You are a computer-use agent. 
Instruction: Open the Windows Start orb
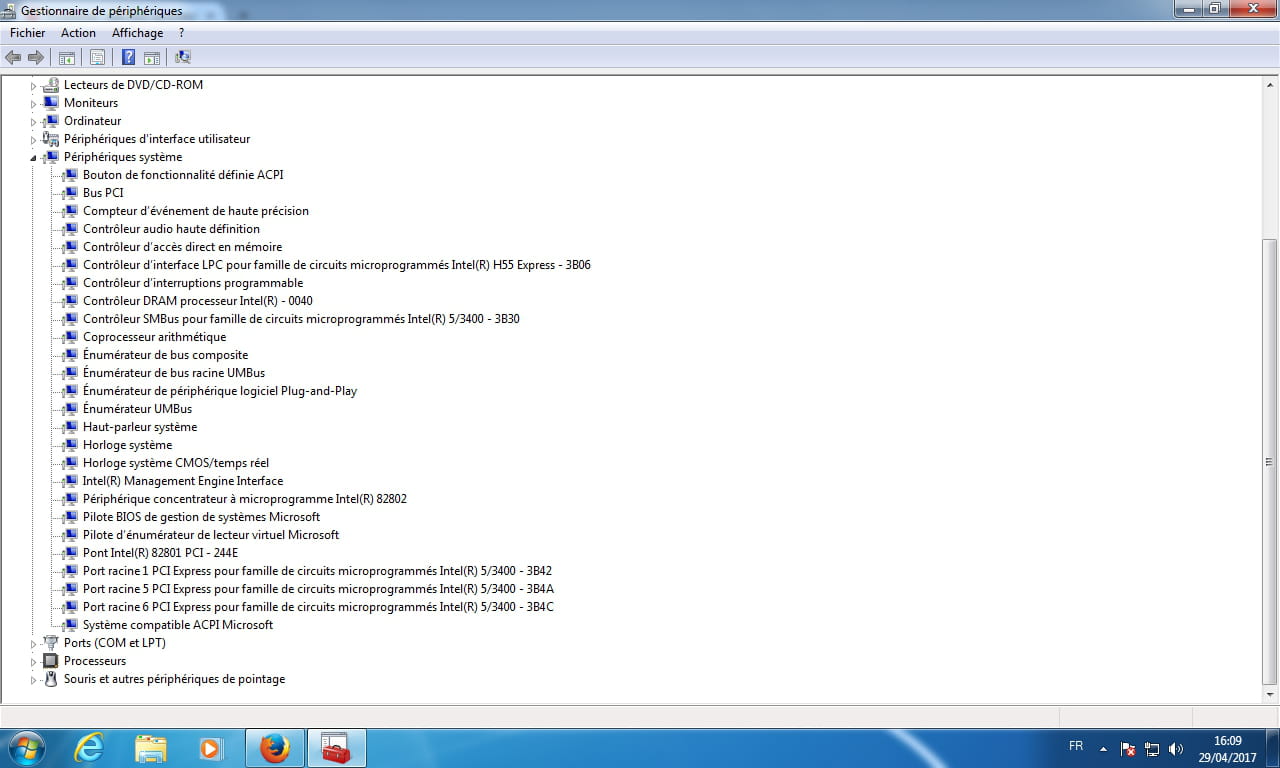pos(26,748)
